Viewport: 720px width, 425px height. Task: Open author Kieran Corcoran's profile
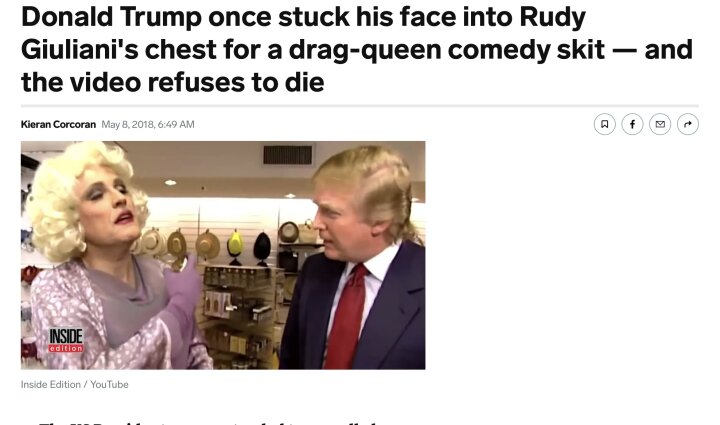click(x=58, y=124)
